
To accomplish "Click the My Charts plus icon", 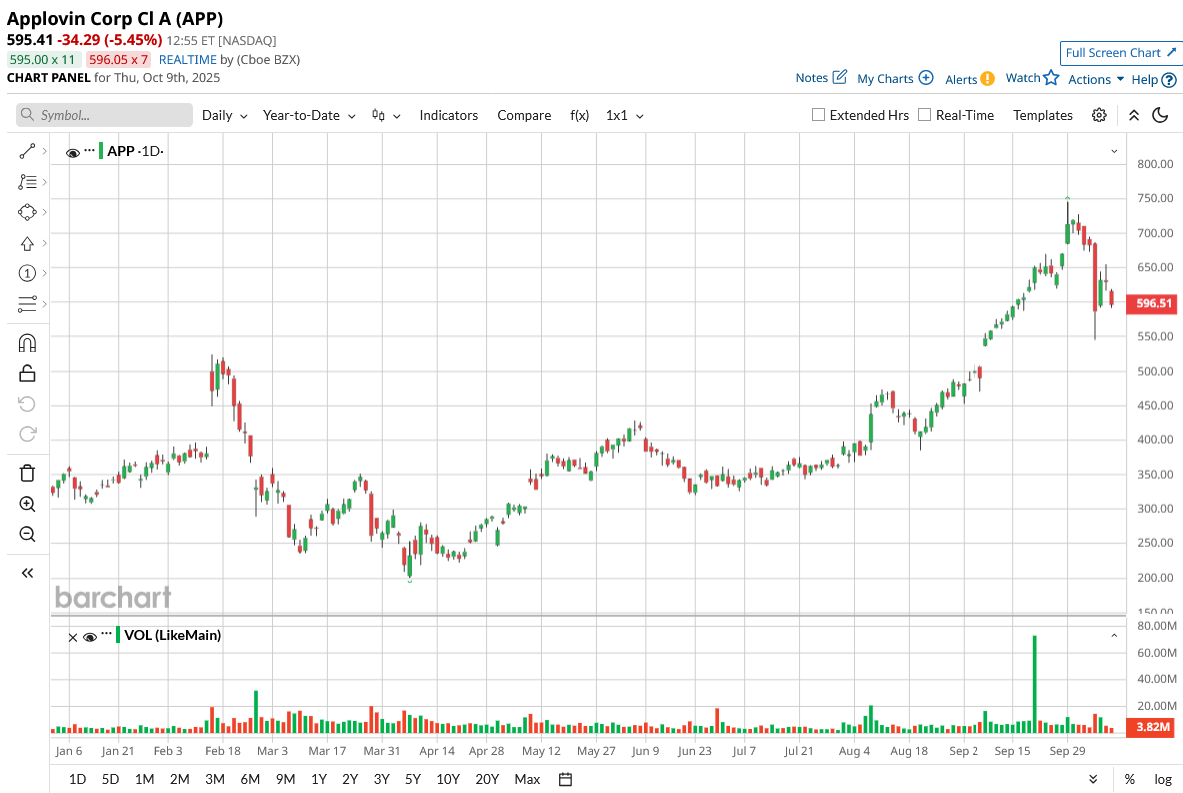I will (926, 78).
